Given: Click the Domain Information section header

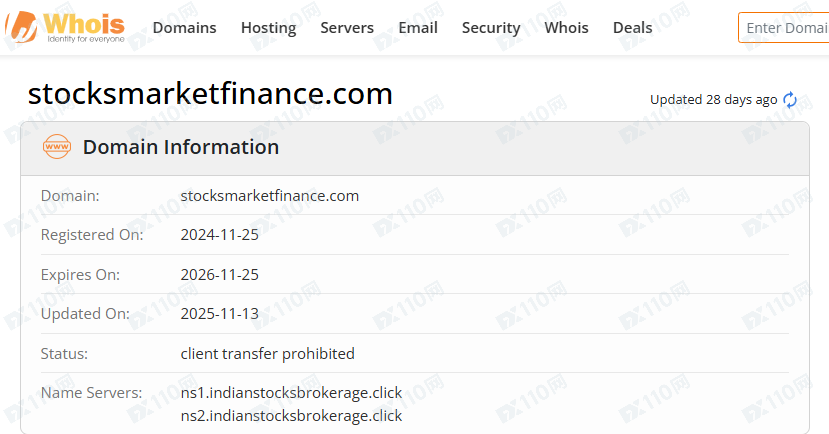Looking at the screenshot, I should pyautogui.click(x=181, y=147).
